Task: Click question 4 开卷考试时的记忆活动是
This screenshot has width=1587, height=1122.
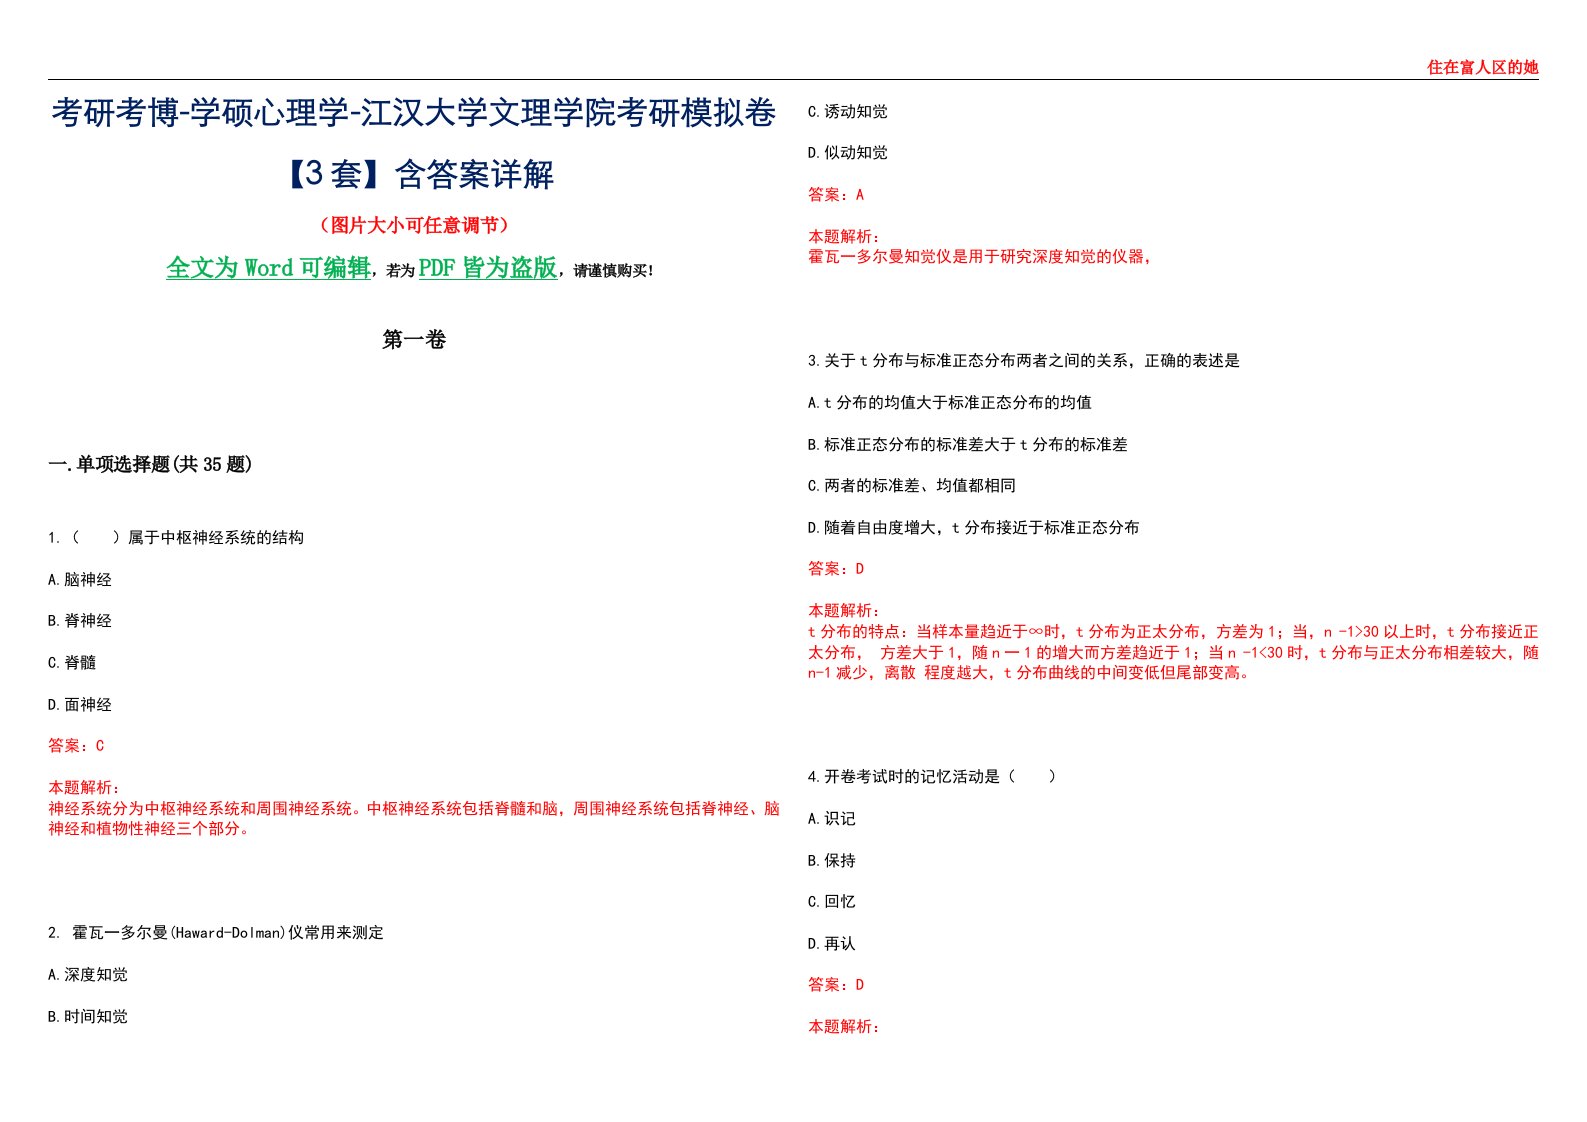Action: click(x=932, y=777)
